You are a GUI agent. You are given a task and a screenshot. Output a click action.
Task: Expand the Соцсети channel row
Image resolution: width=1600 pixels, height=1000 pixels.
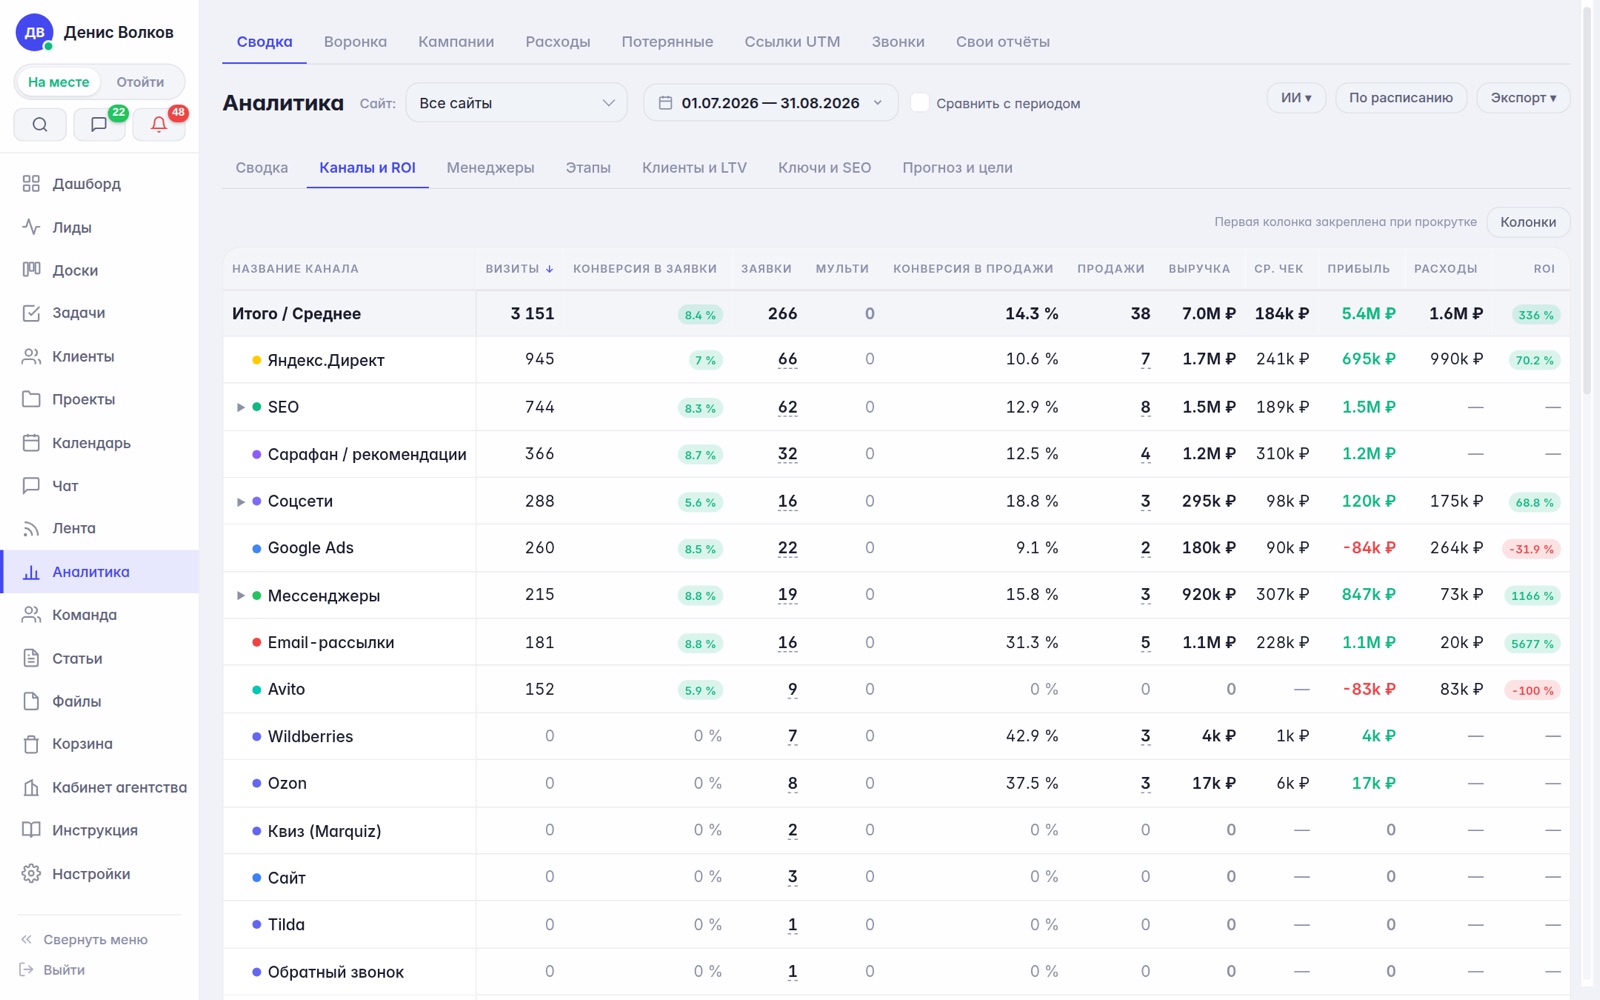click(240, 501)
